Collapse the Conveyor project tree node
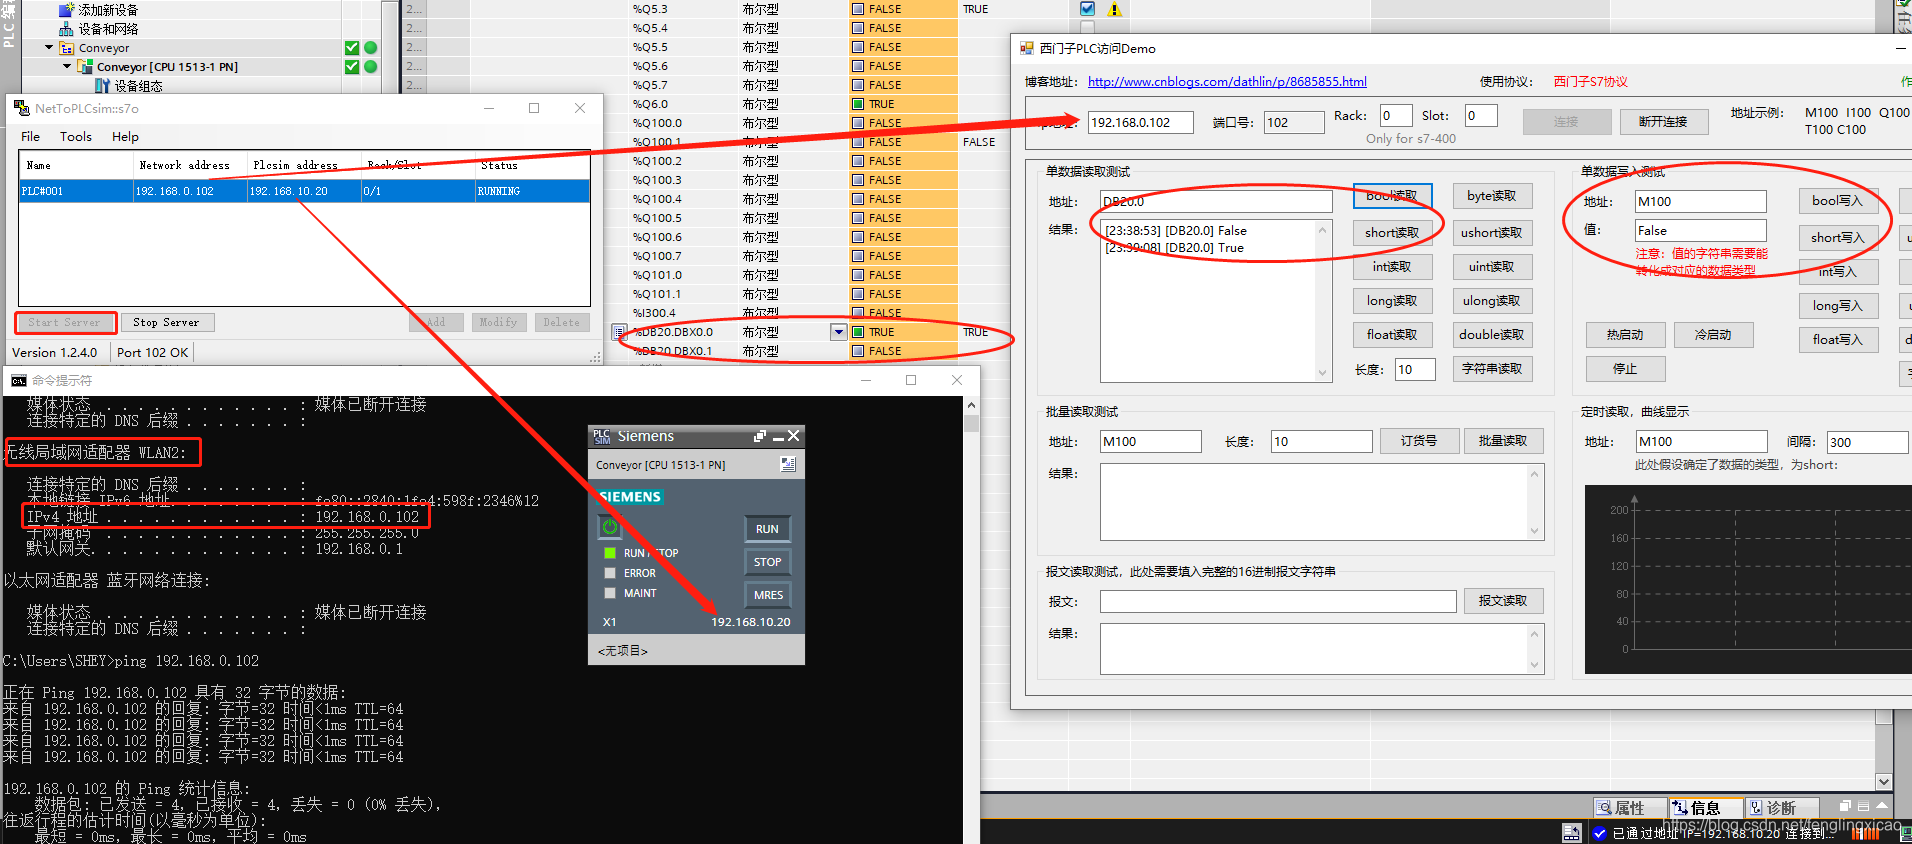Screen dimensions: 1912x844 pyautogui.click(x=49, y=47)
